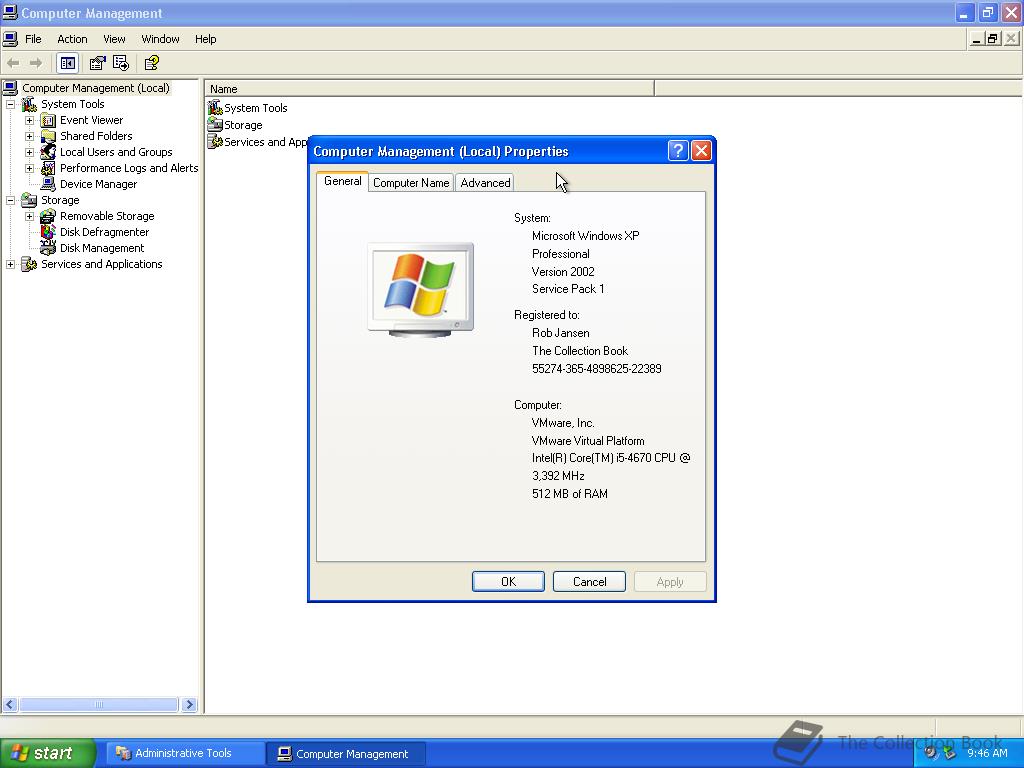Screen dimensions: 1024x768
Task: Select Device Manager label in the tree
Action: [99, 184]
